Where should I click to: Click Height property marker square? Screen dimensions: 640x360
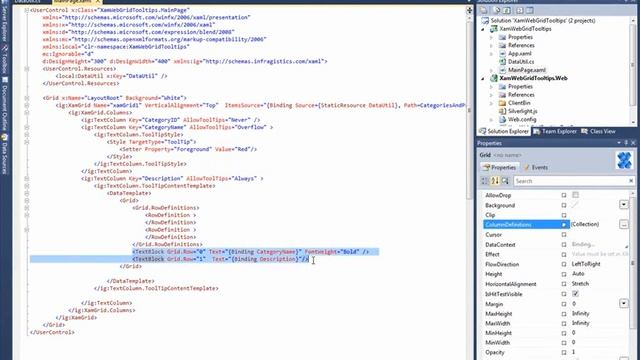(x=564, y=274)
